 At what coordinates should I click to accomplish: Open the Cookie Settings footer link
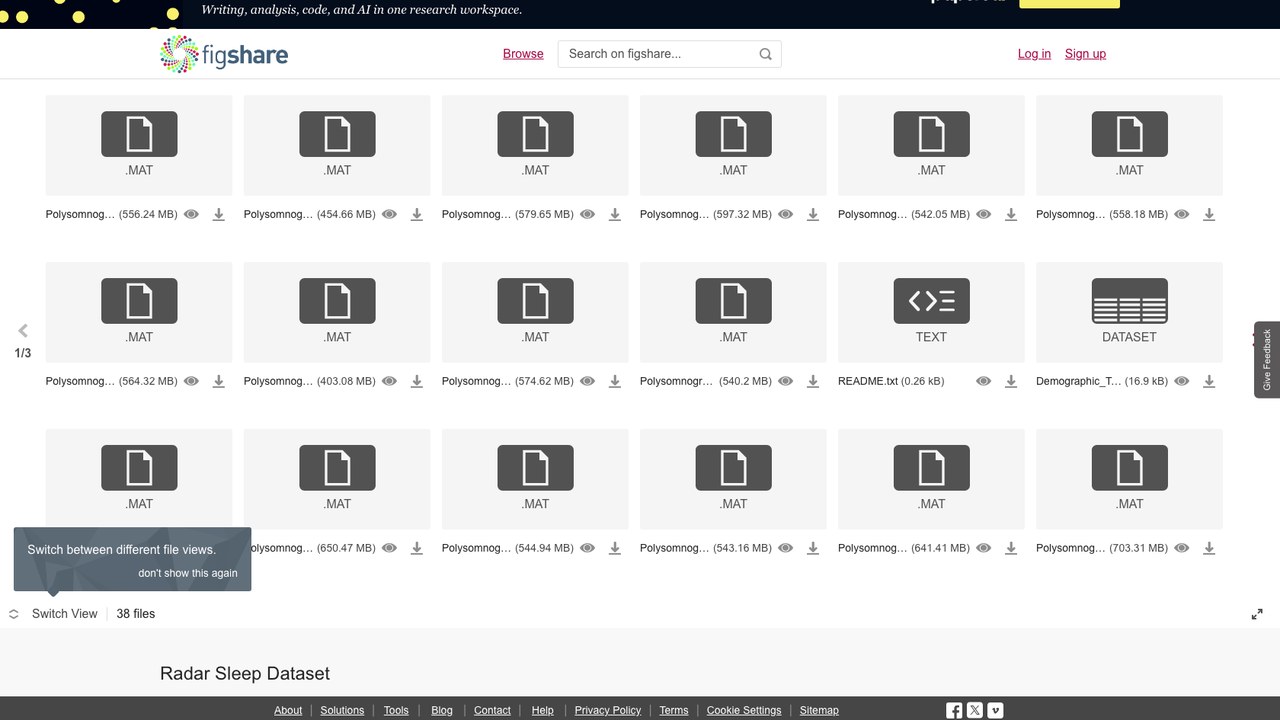pyautogui.click(x=744, y=710)
